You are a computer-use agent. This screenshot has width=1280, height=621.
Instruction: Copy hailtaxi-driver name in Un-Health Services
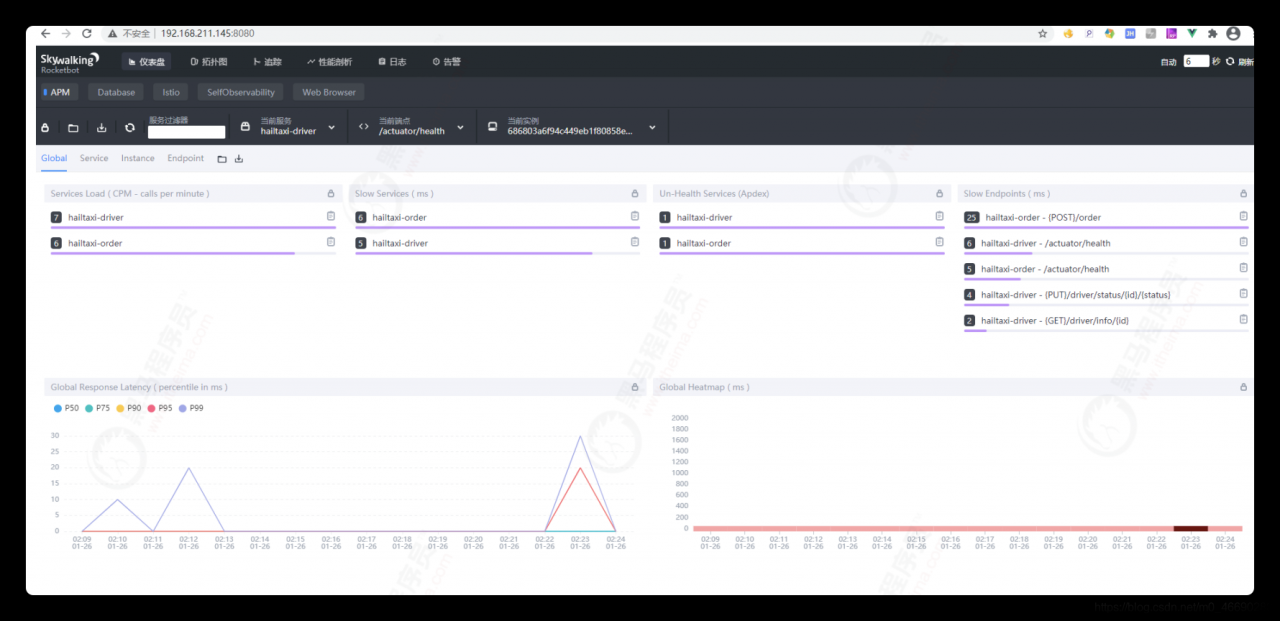pyautogui.click(x=939, y=216)
